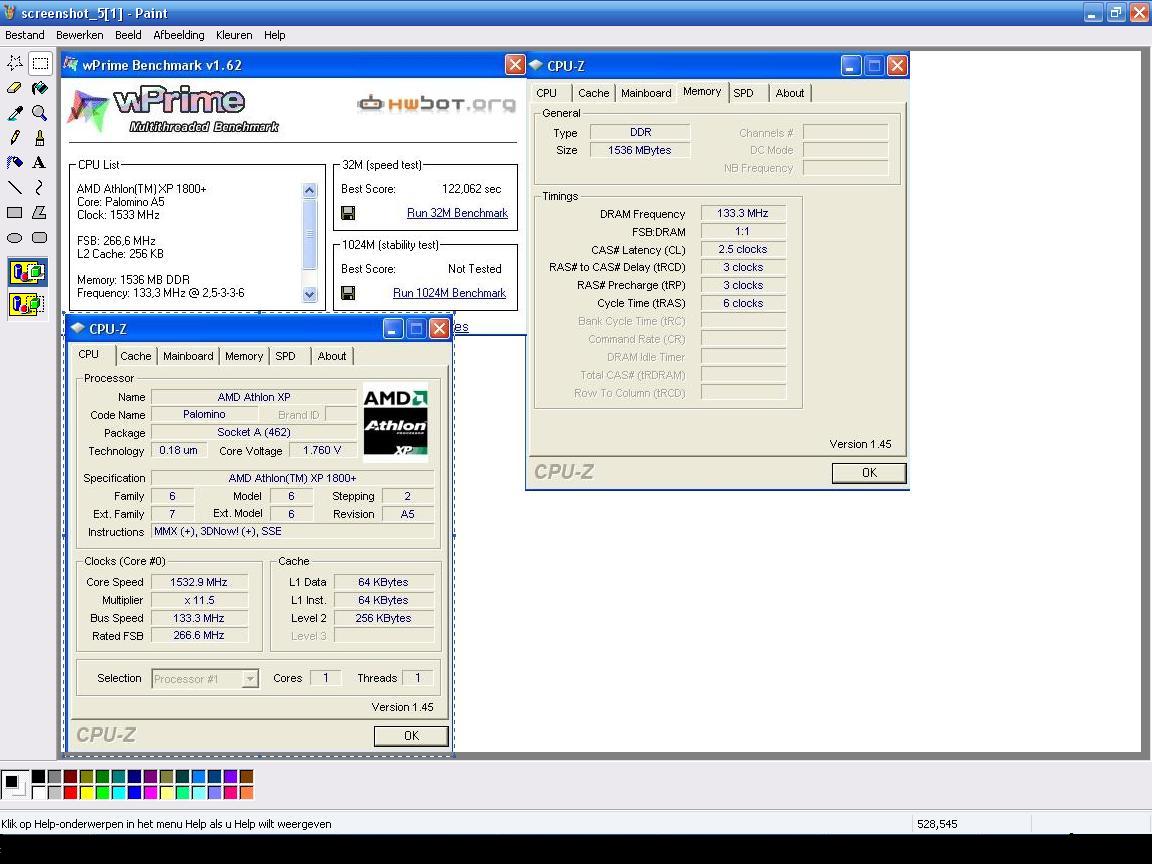Image resolution: width=1152 pixels, height=864 pixels.
Task: Open the Kleuren menu
Action: (234, 35)
